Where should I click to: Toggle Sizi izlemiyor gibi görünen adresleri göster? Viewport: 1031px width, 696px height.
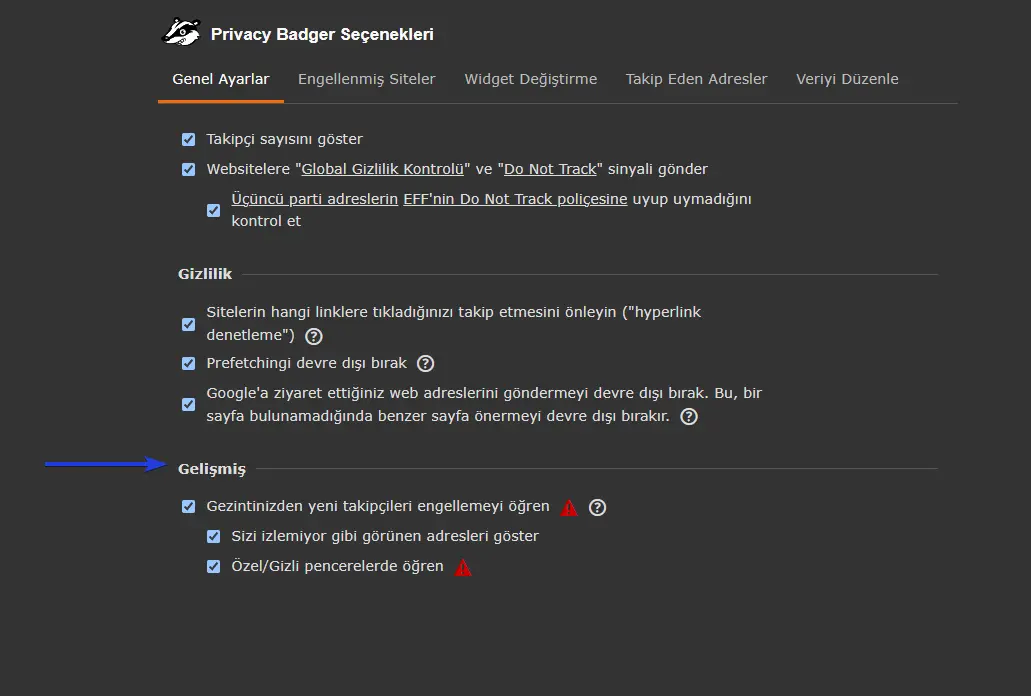pos(214,536)
